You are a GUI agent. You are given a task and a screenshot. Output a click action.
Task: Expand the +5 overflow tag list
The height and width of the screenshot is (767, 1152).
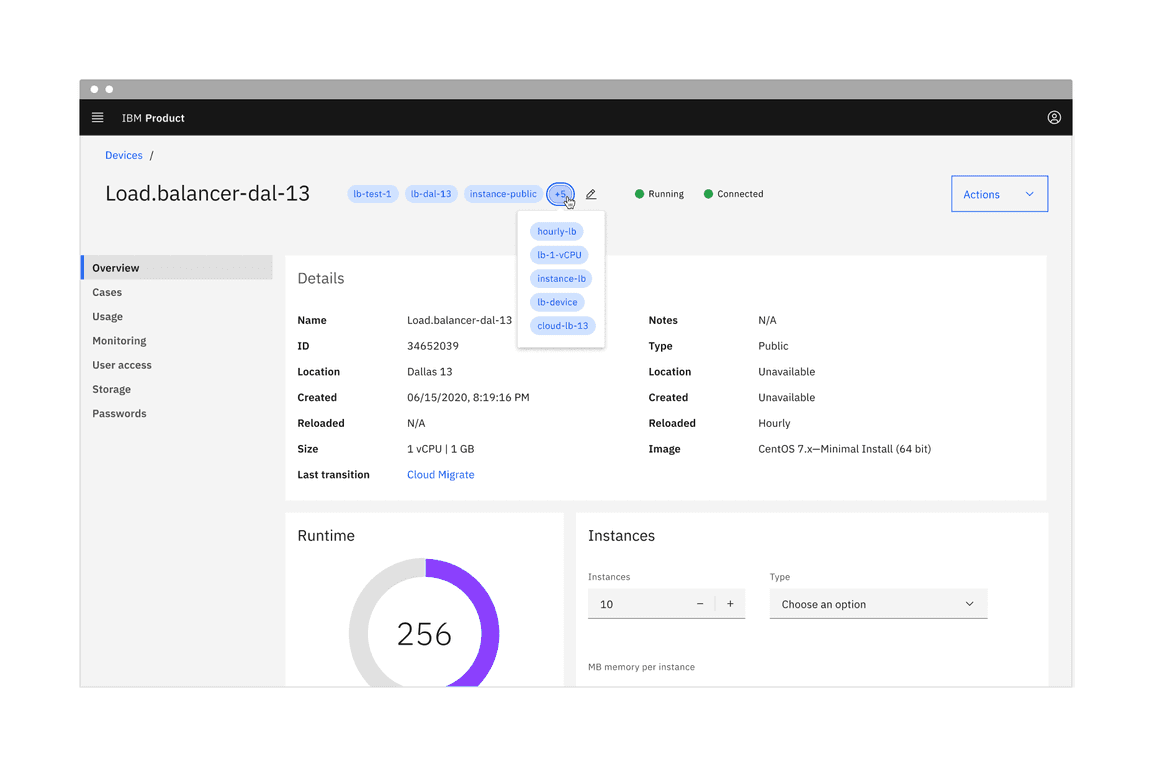tap(560, 193)
